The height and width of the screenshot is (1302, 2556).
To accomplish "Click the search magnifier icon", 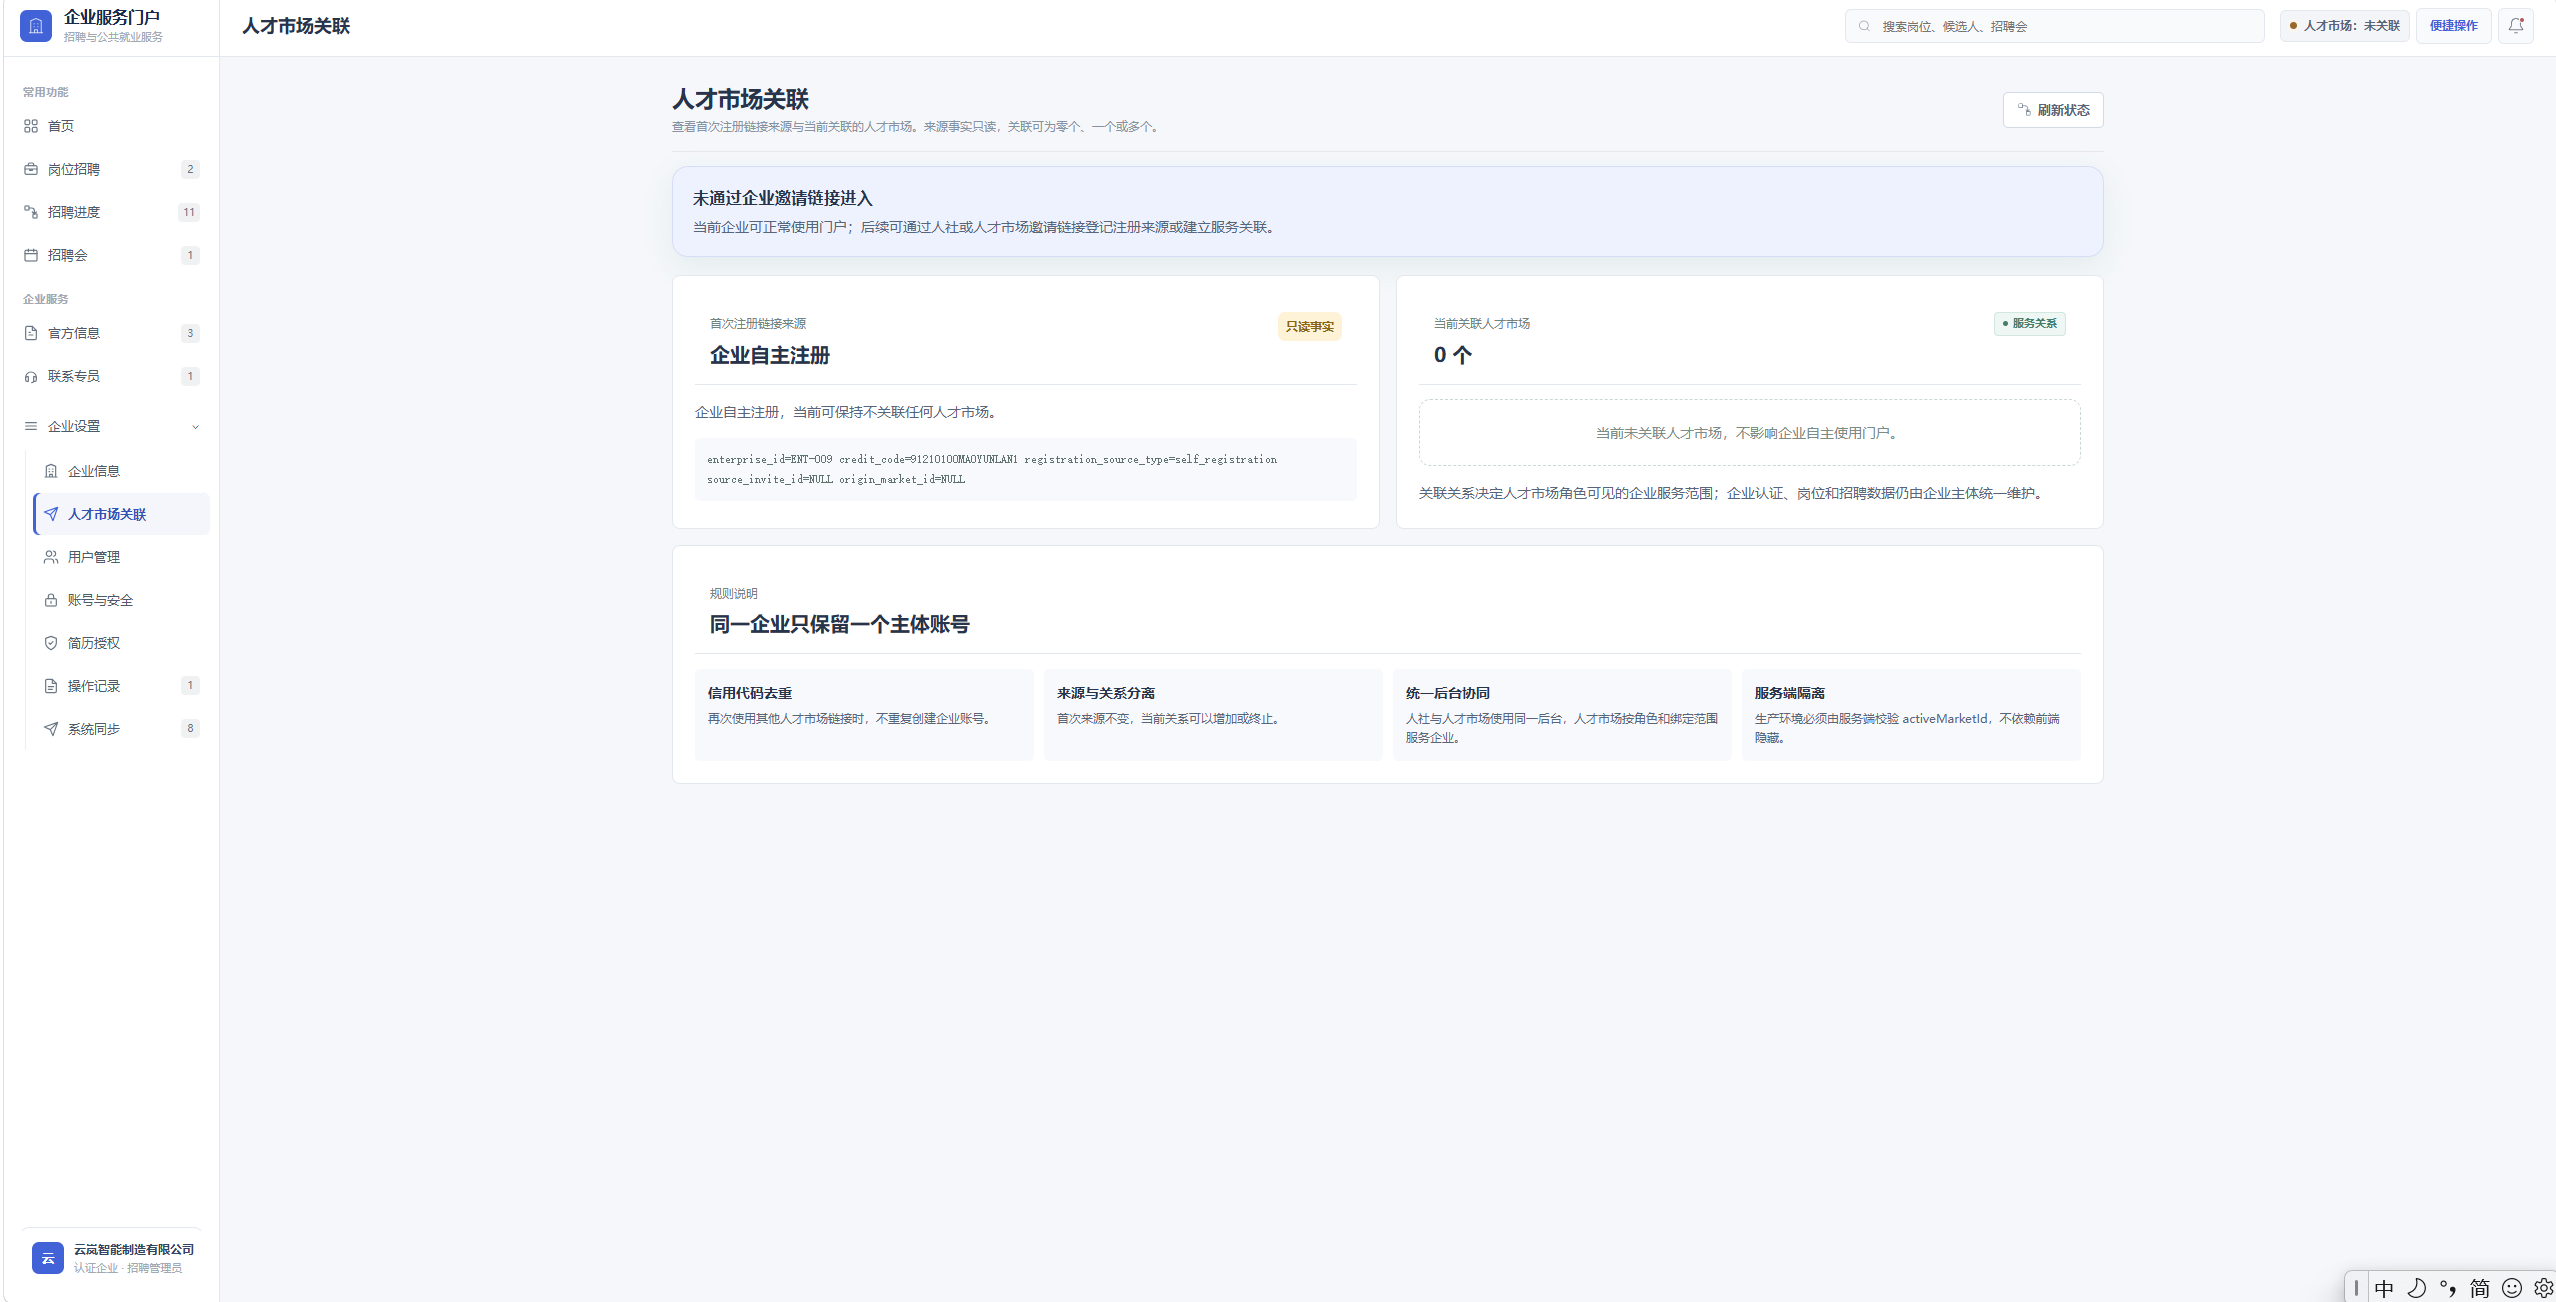I will point(1864,26).
